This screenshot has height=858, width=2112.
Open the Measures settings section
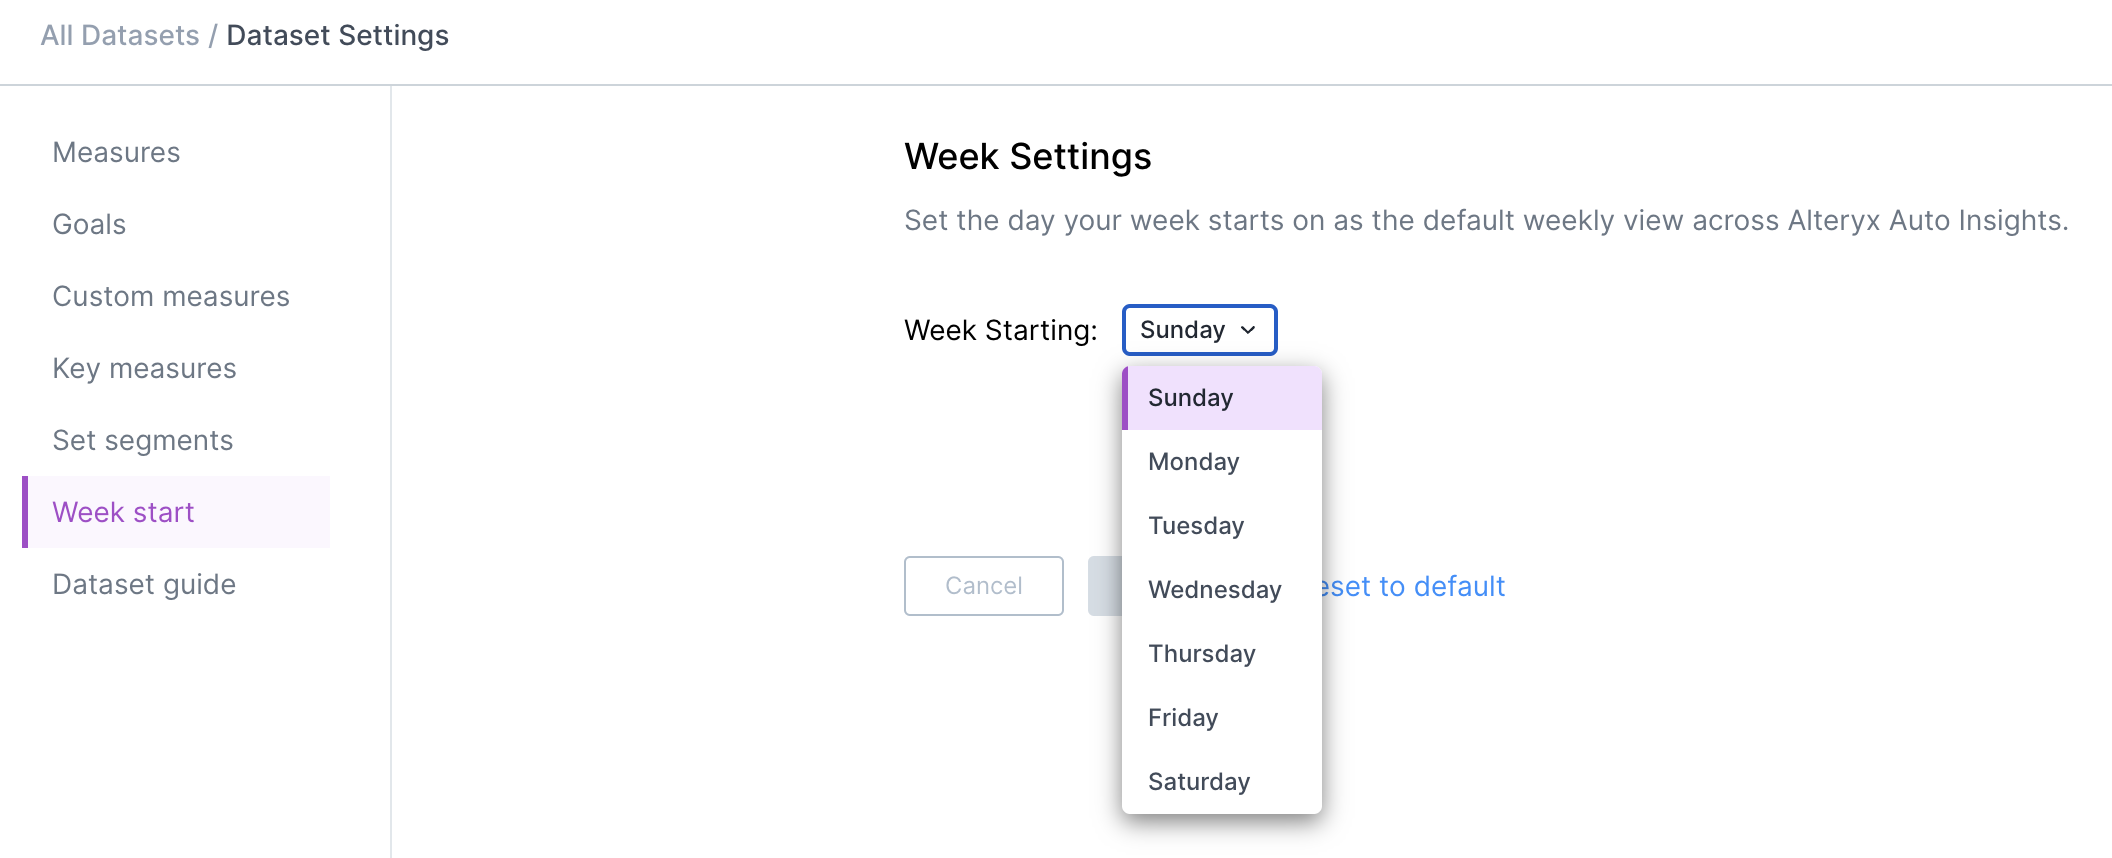click(x=116, y=152)
